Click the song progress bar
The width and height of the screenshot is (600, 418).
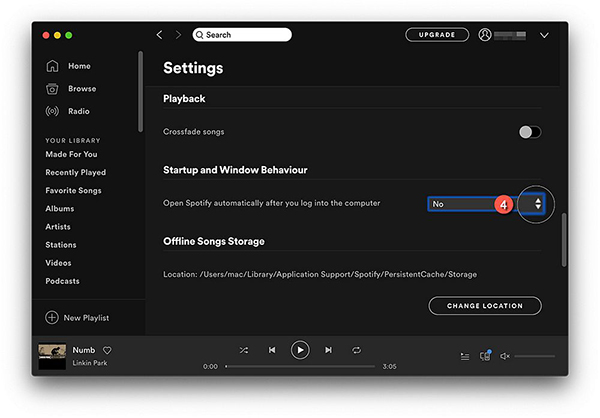(x=300, y=366)
